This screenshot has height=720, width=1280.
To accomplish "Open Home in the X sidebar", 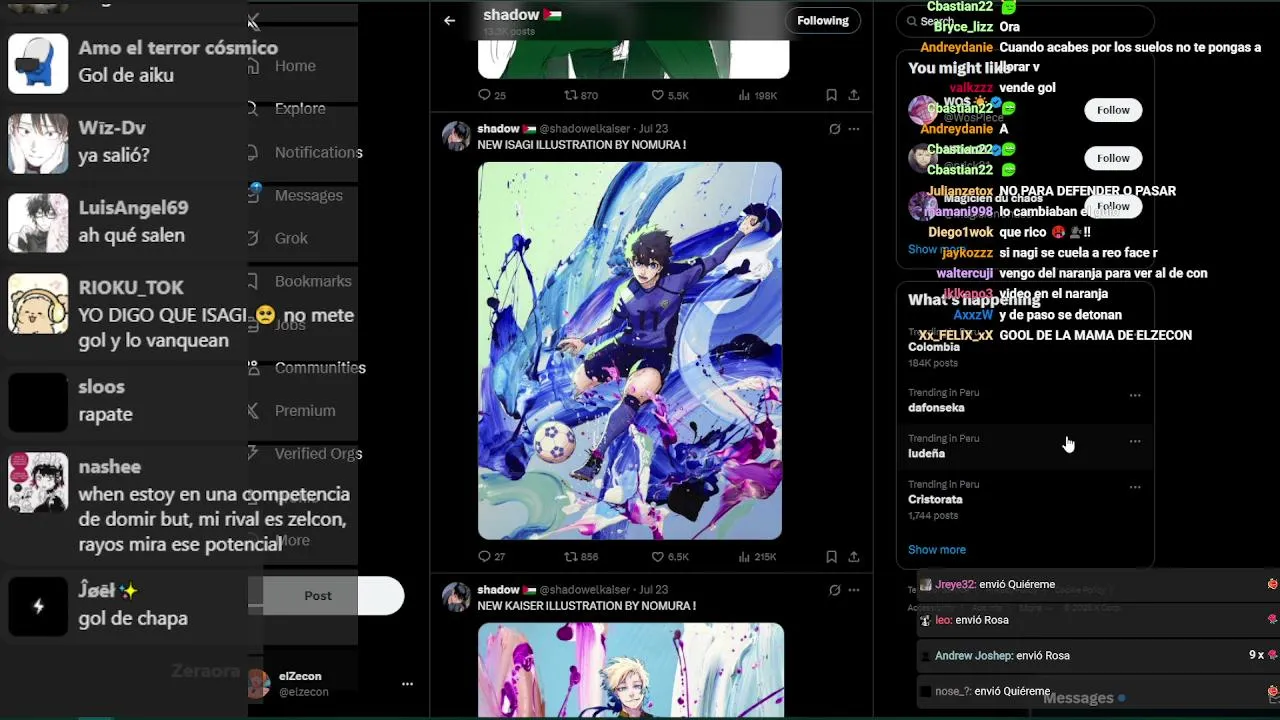I will coord(295,66).
